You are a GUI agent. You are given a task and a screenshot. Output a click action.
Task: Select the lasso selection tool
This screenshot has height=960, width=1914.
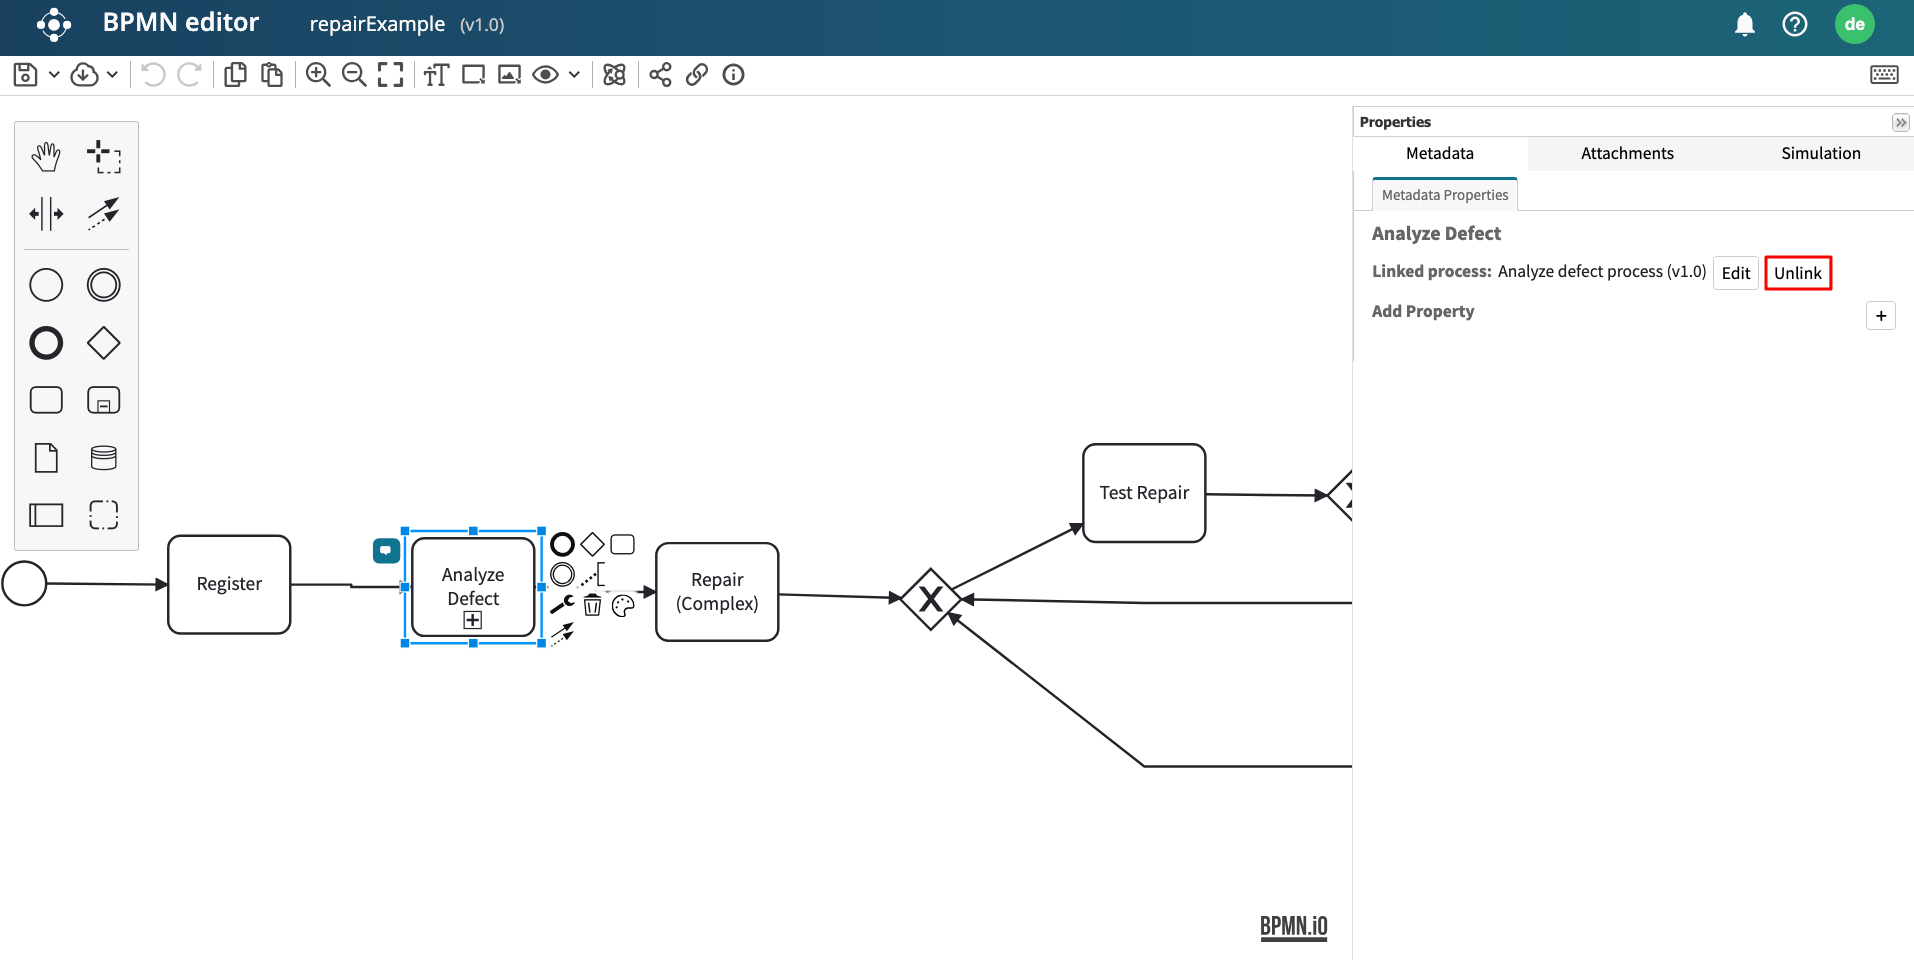103,157
